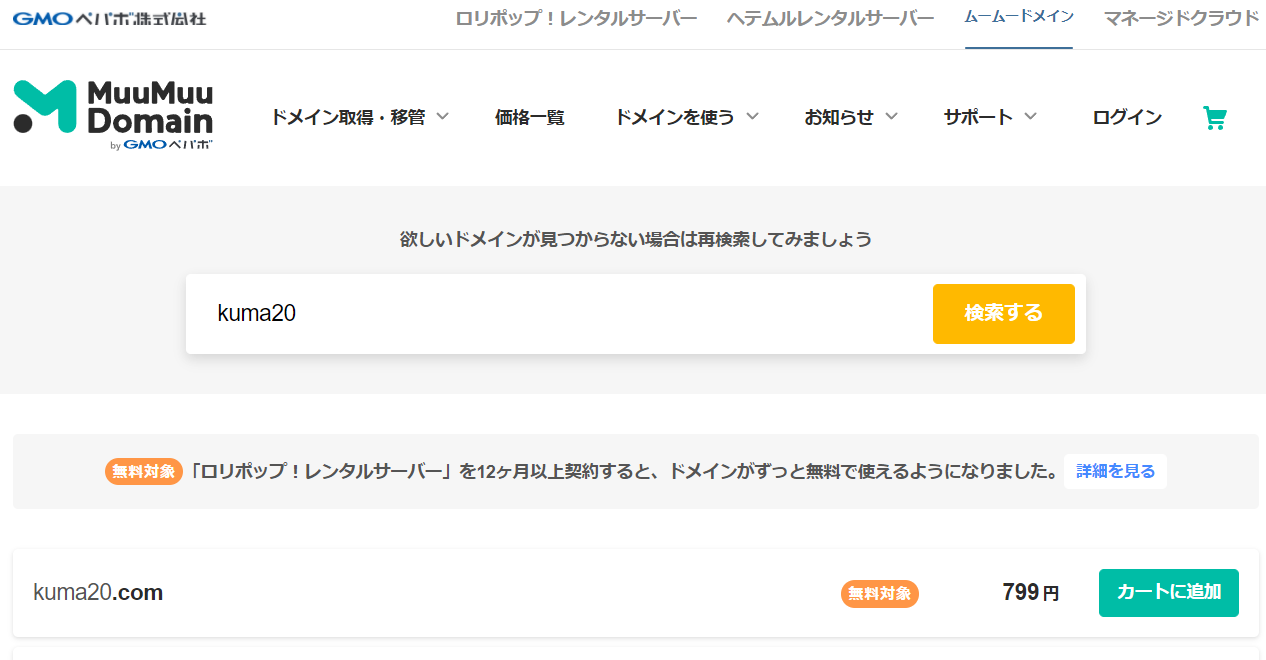Open the shopping cart icon

[1214, 119]
